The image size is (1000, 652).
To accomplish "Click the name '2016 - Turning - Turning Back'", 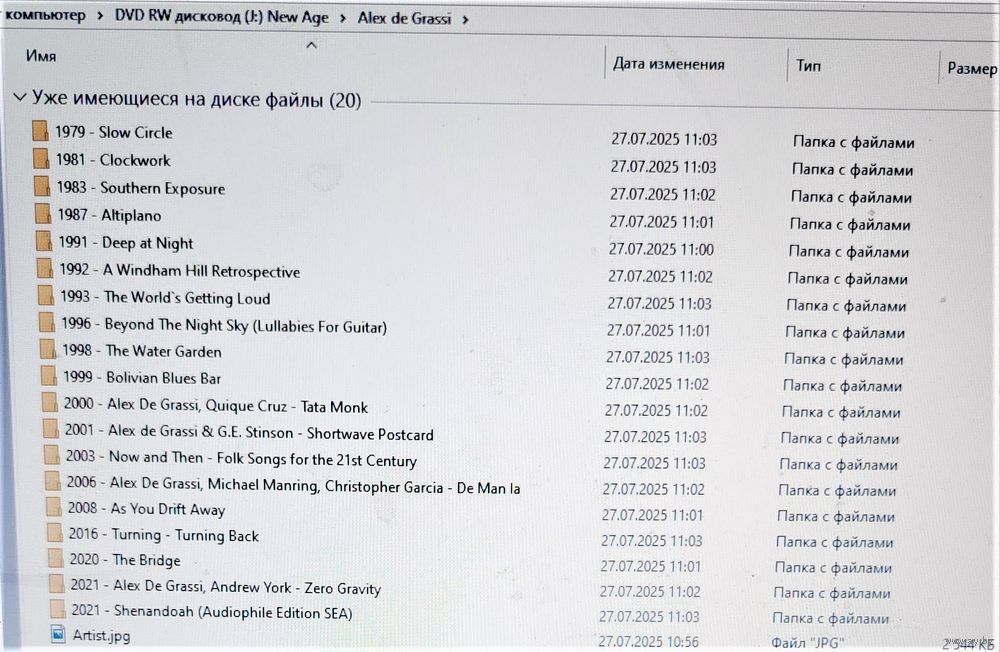I will click(x=164, y=535).
